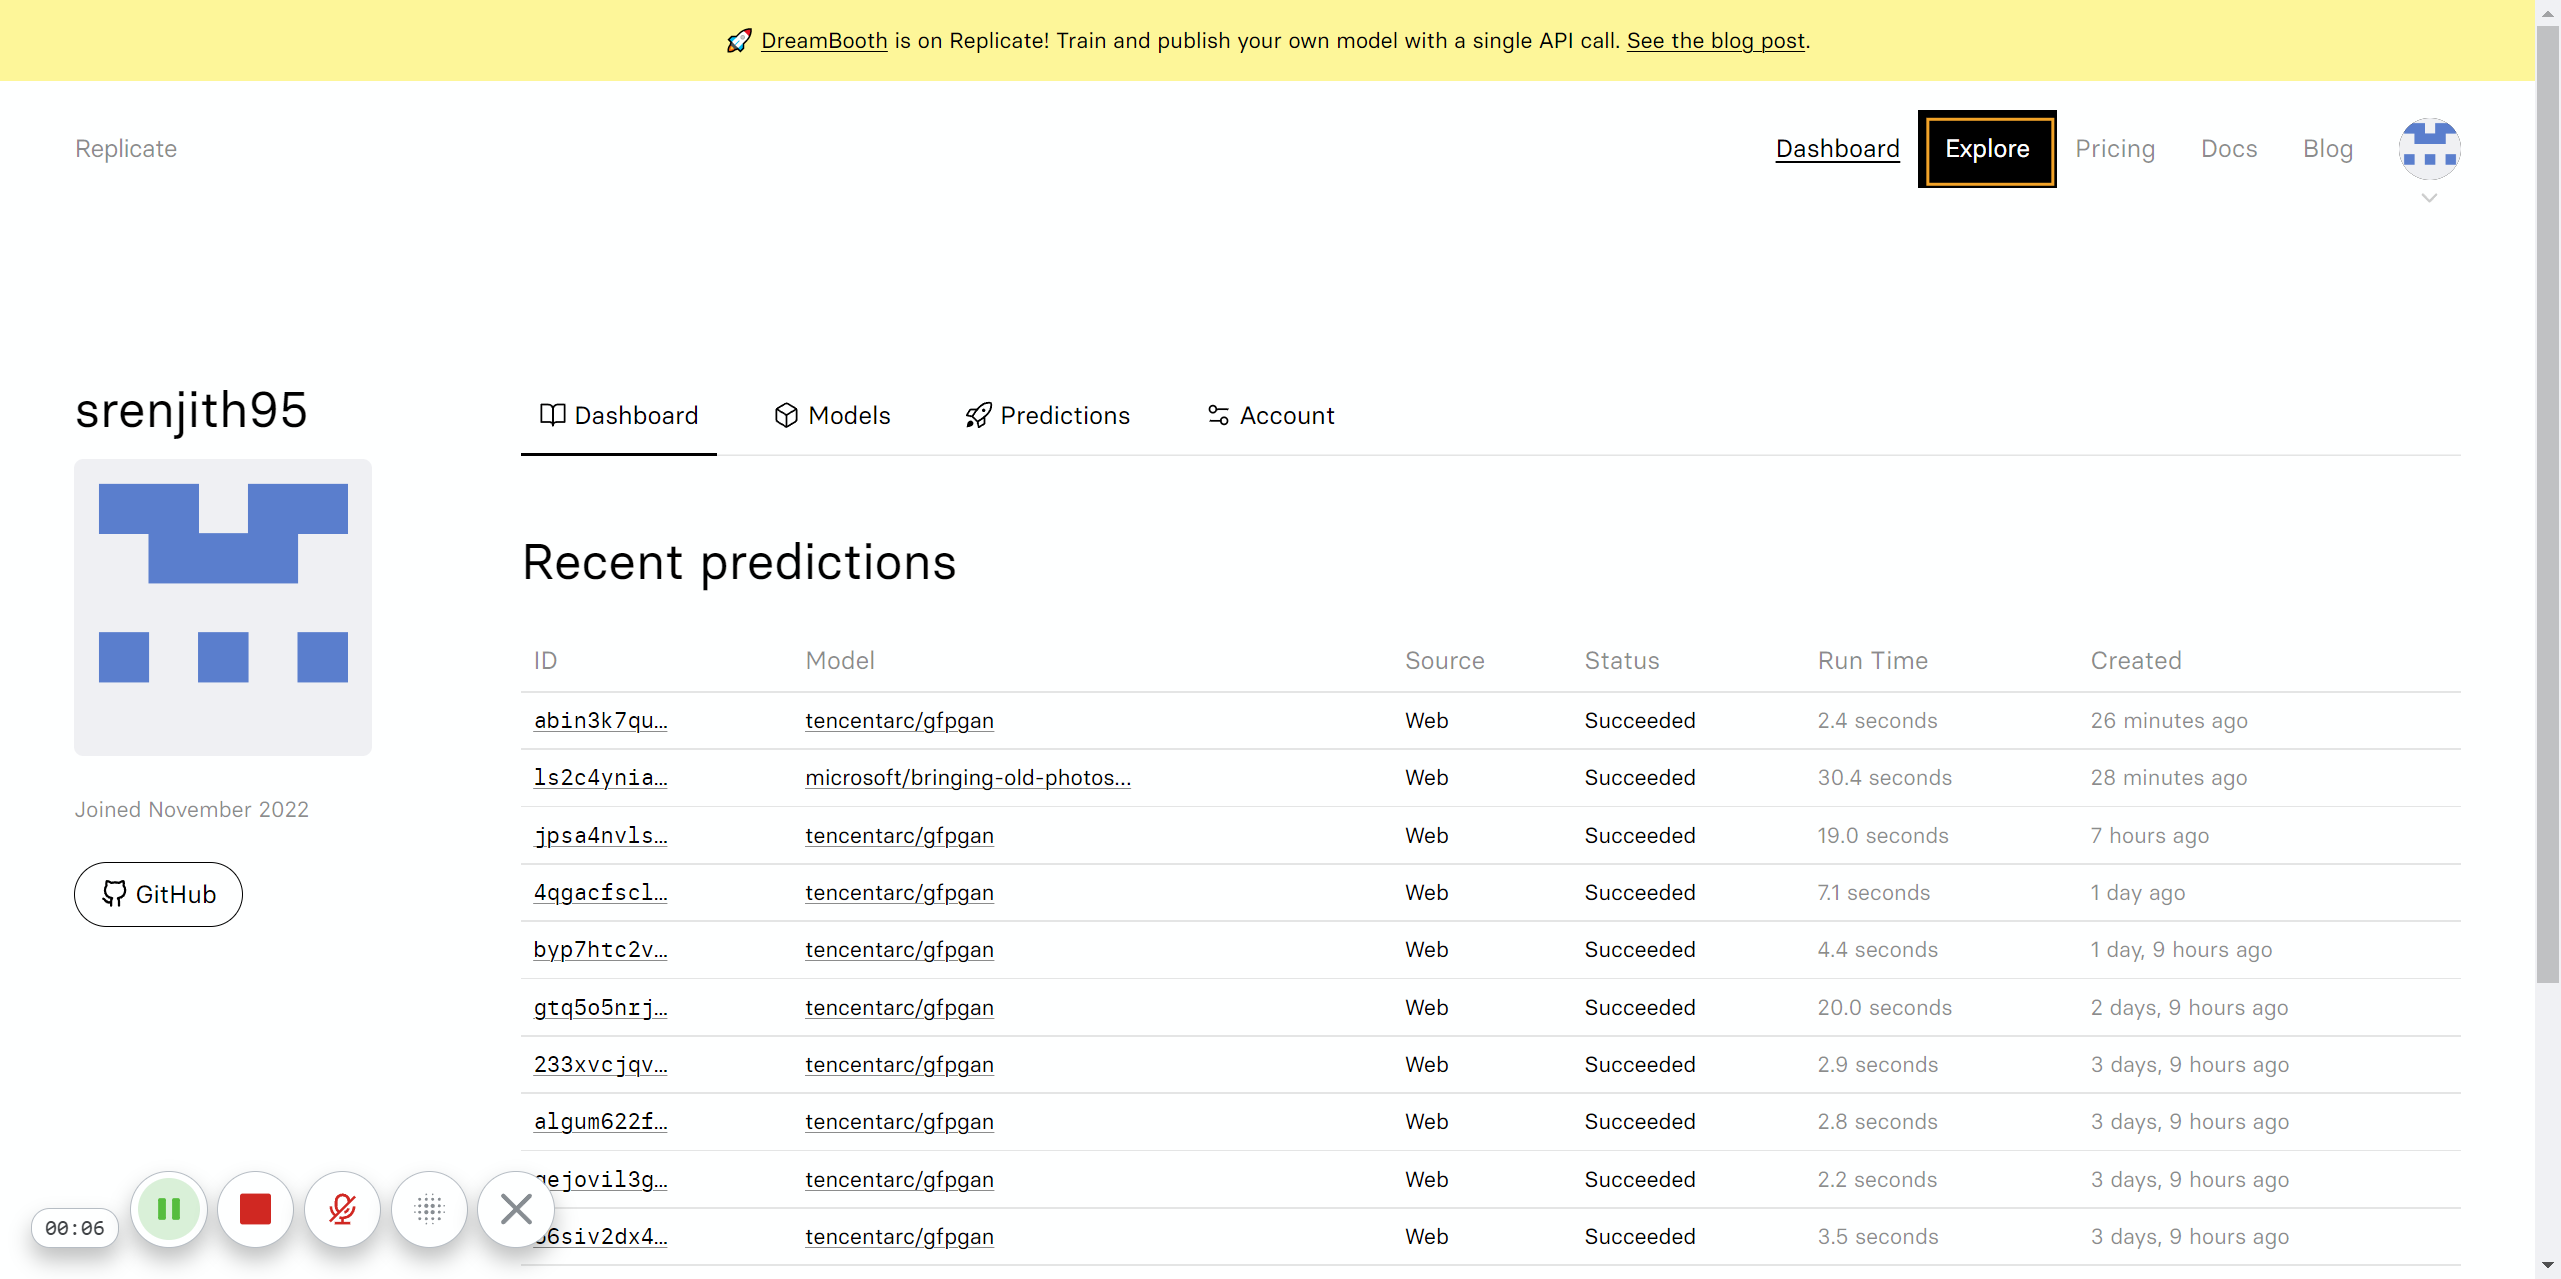Open tencentarc/gfpgan in the 3.5 seconds row
Viewport: 2561px width, 1279px height.
[899, 1236]
